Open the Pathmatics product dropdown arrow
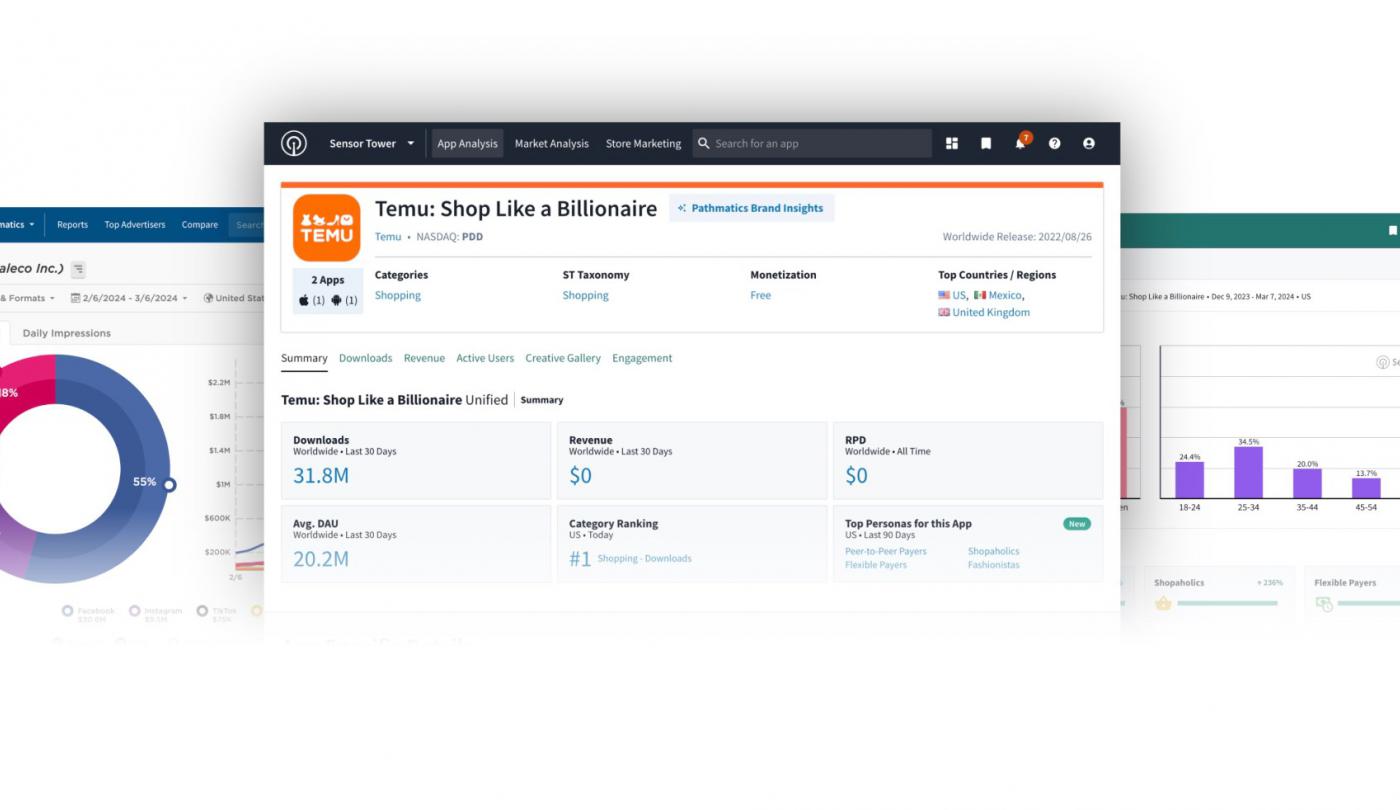Screen dimensions: 1400x810 coord(32,225)
